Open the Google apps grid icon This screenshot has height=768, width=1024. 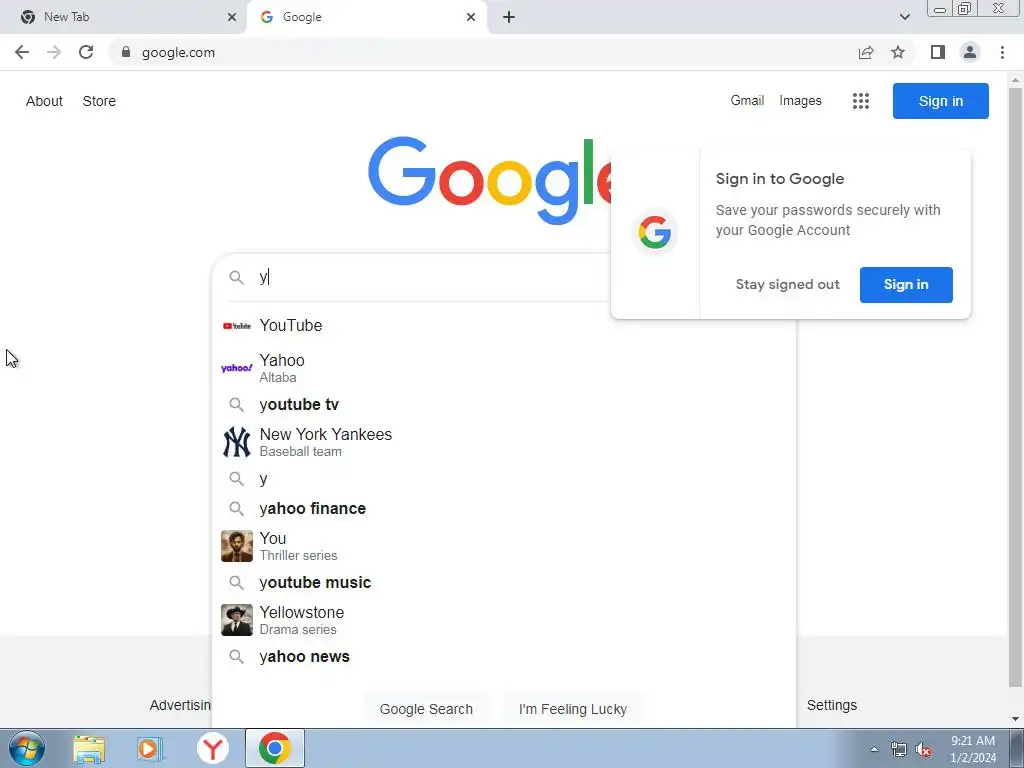pos(861,101)
